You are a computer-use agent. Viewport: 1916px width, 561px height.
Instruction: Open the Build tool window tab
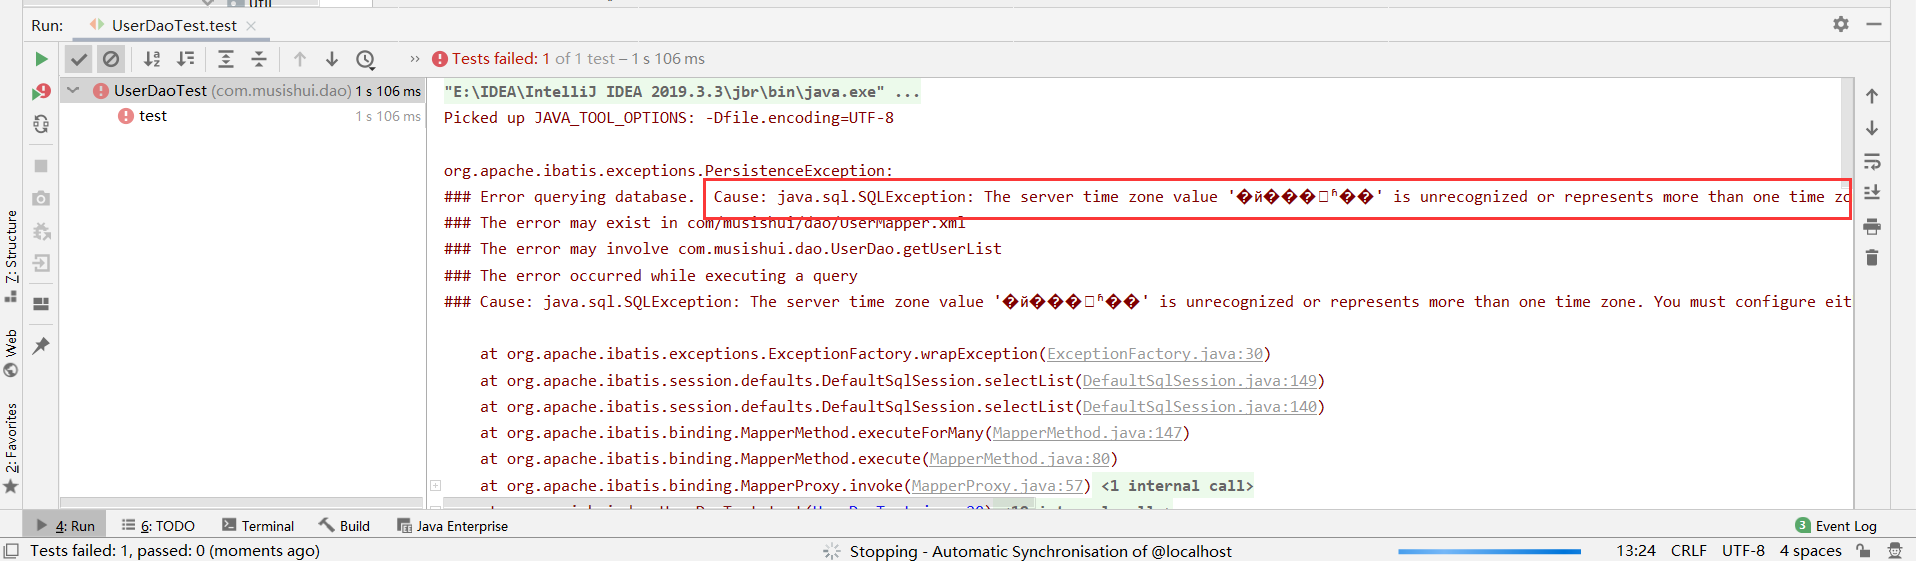344,526
